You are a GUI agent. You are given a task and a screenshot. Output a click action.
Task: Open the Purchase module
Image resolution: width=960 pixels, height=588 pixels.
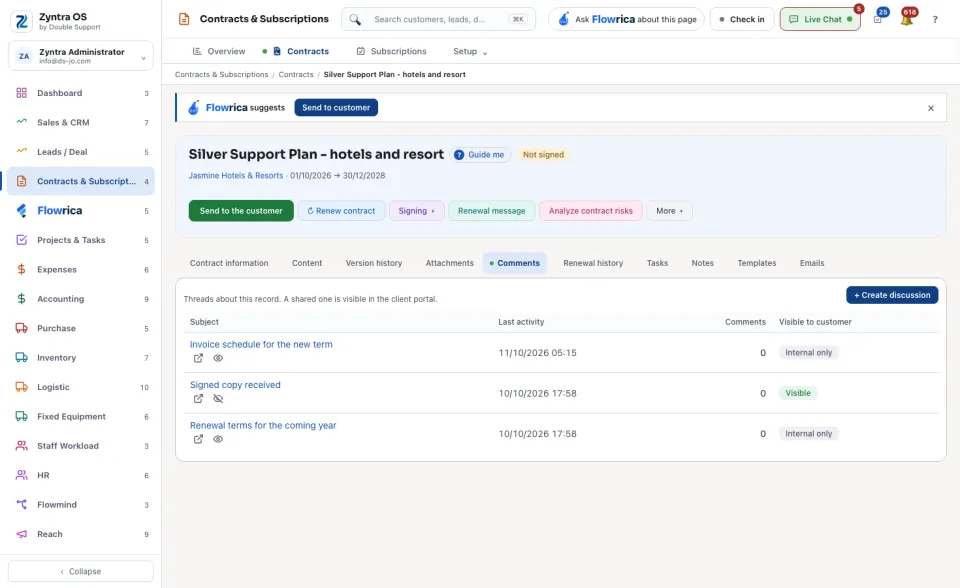click(80, 328)
